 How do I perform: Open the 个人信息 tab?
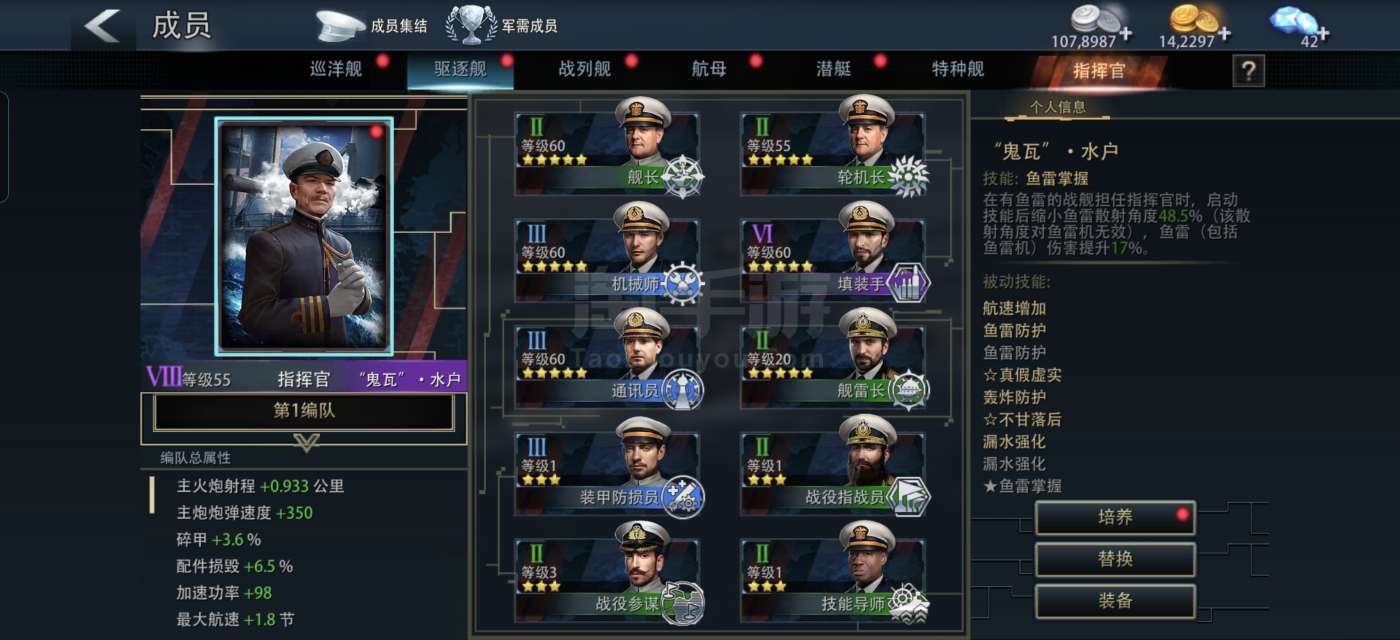(1058, 107)
